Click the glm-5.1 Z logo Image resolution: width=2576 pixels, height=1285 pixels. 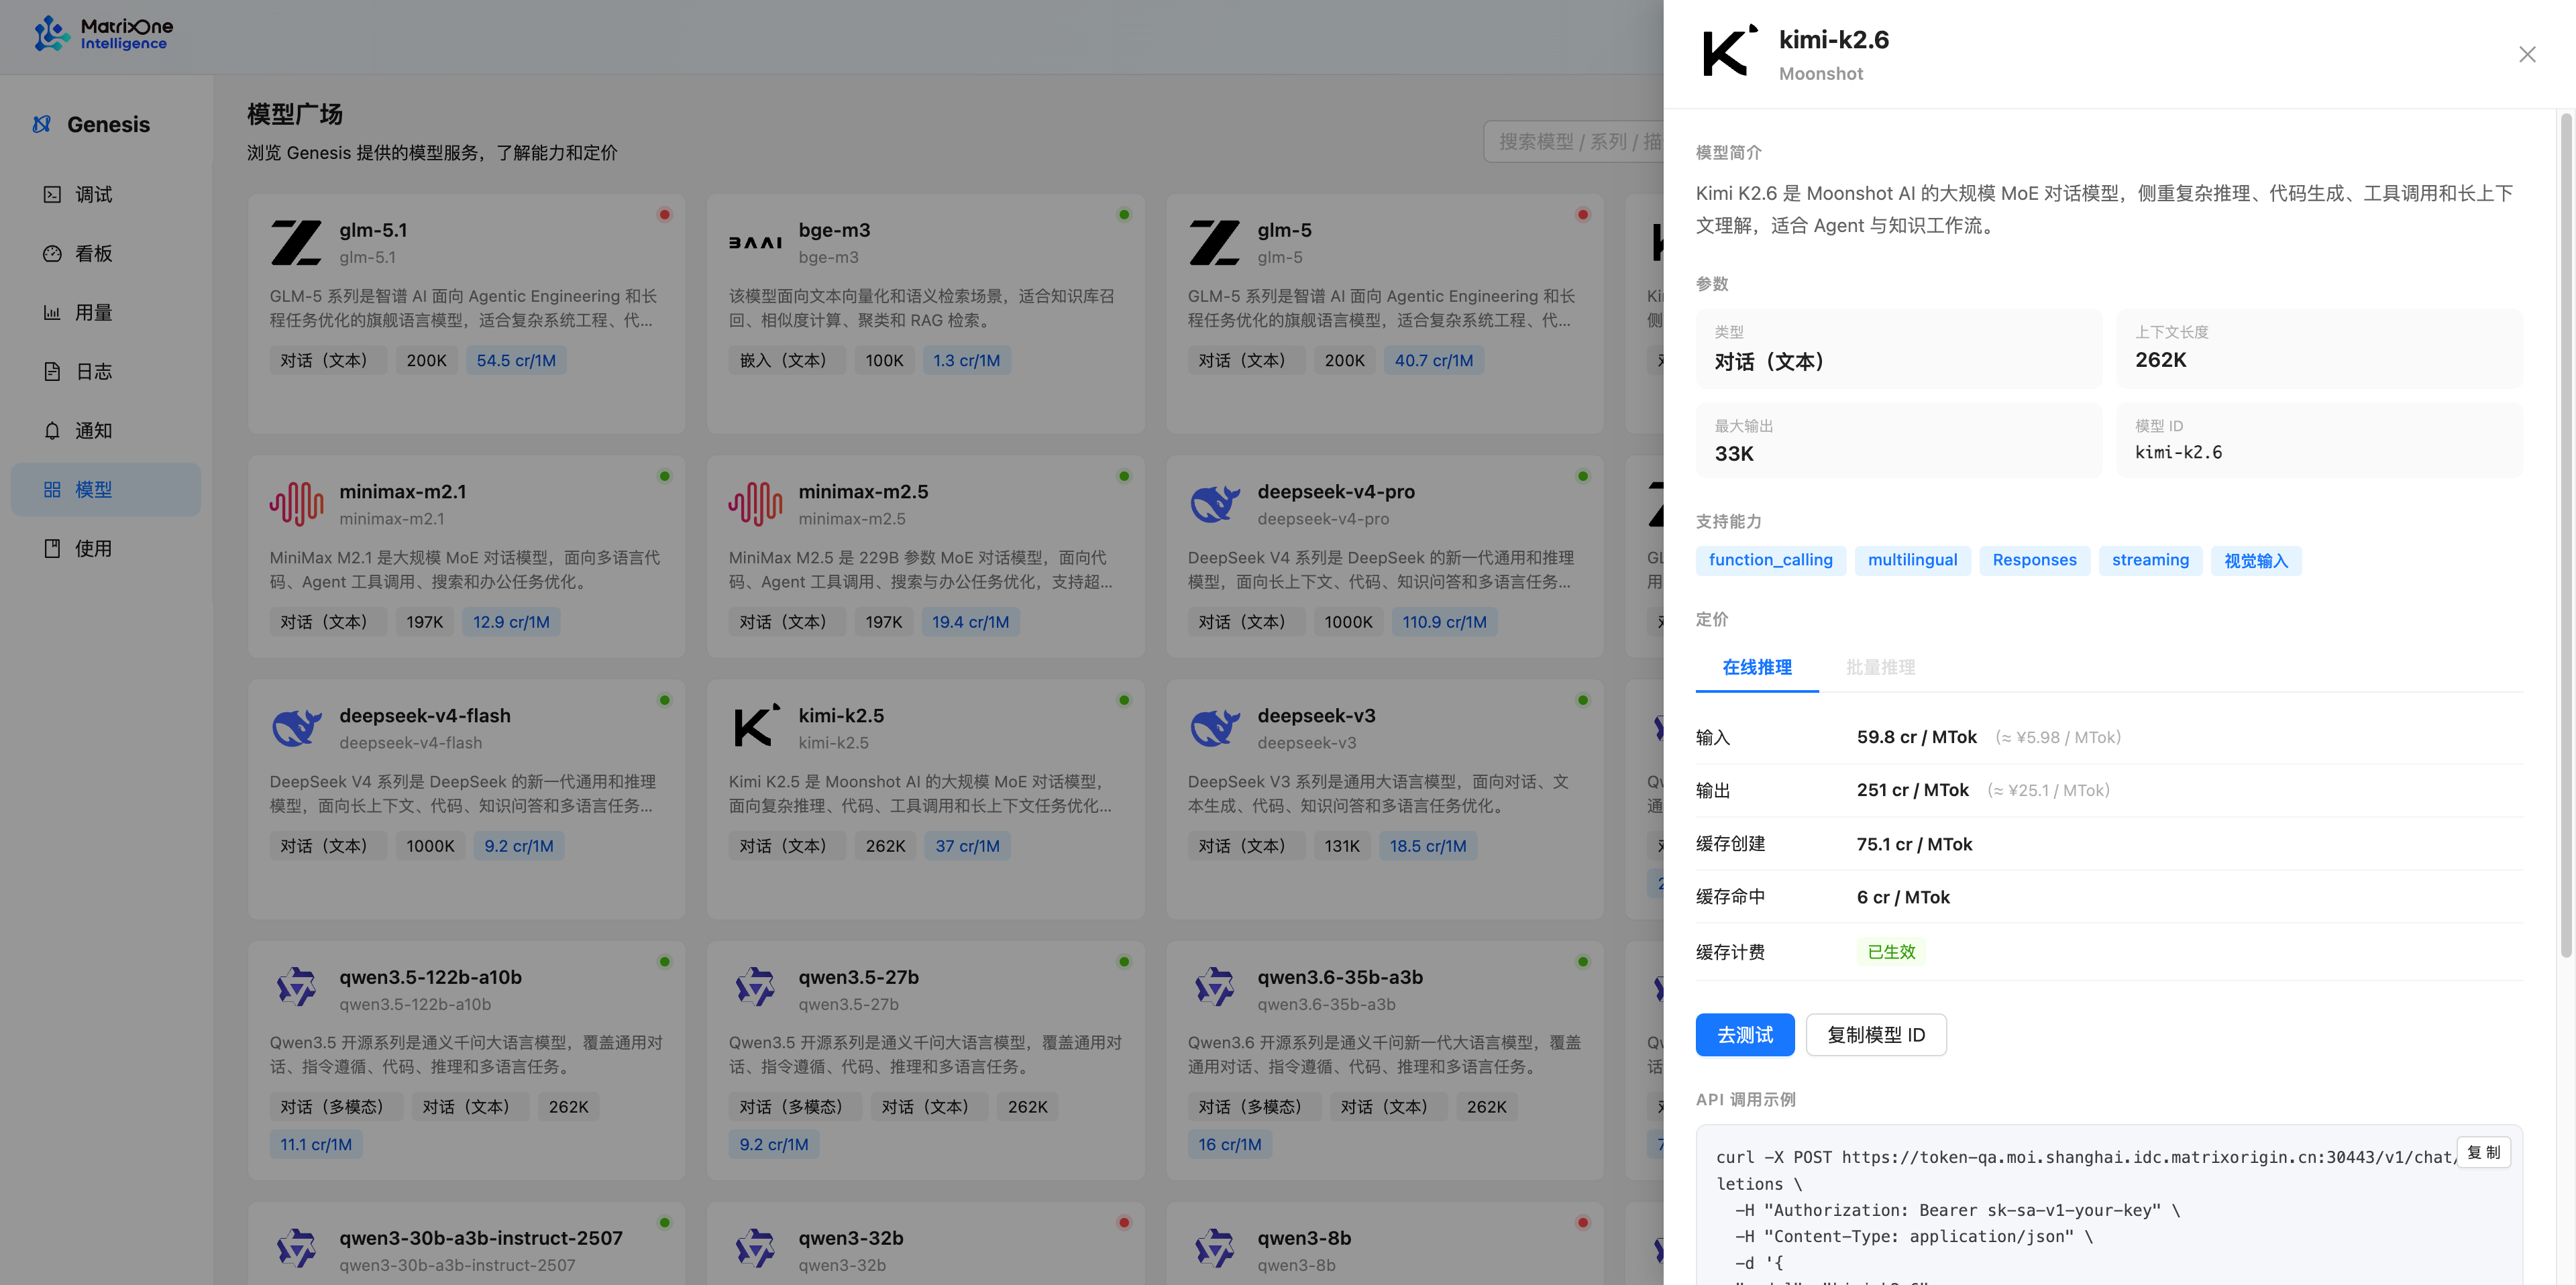(296, 243)
